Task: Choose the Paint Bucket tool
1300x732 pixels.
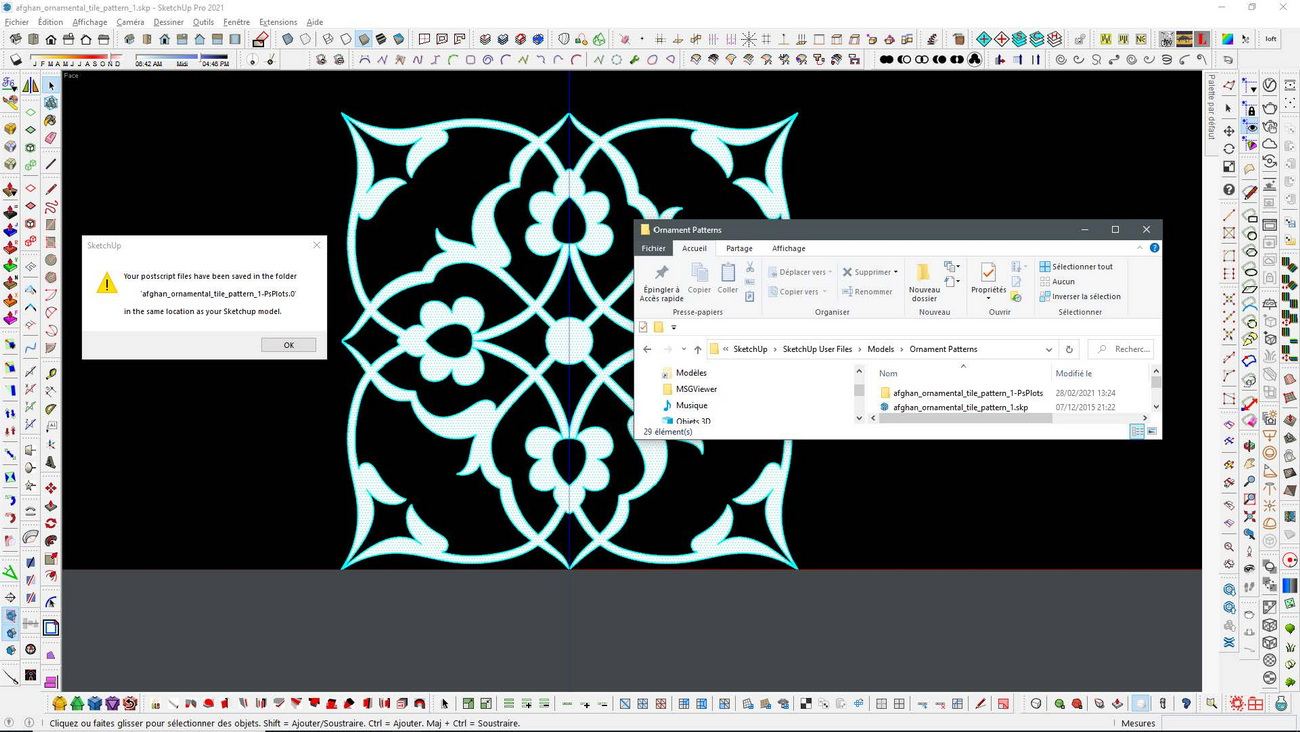Action: click(51, 120)
